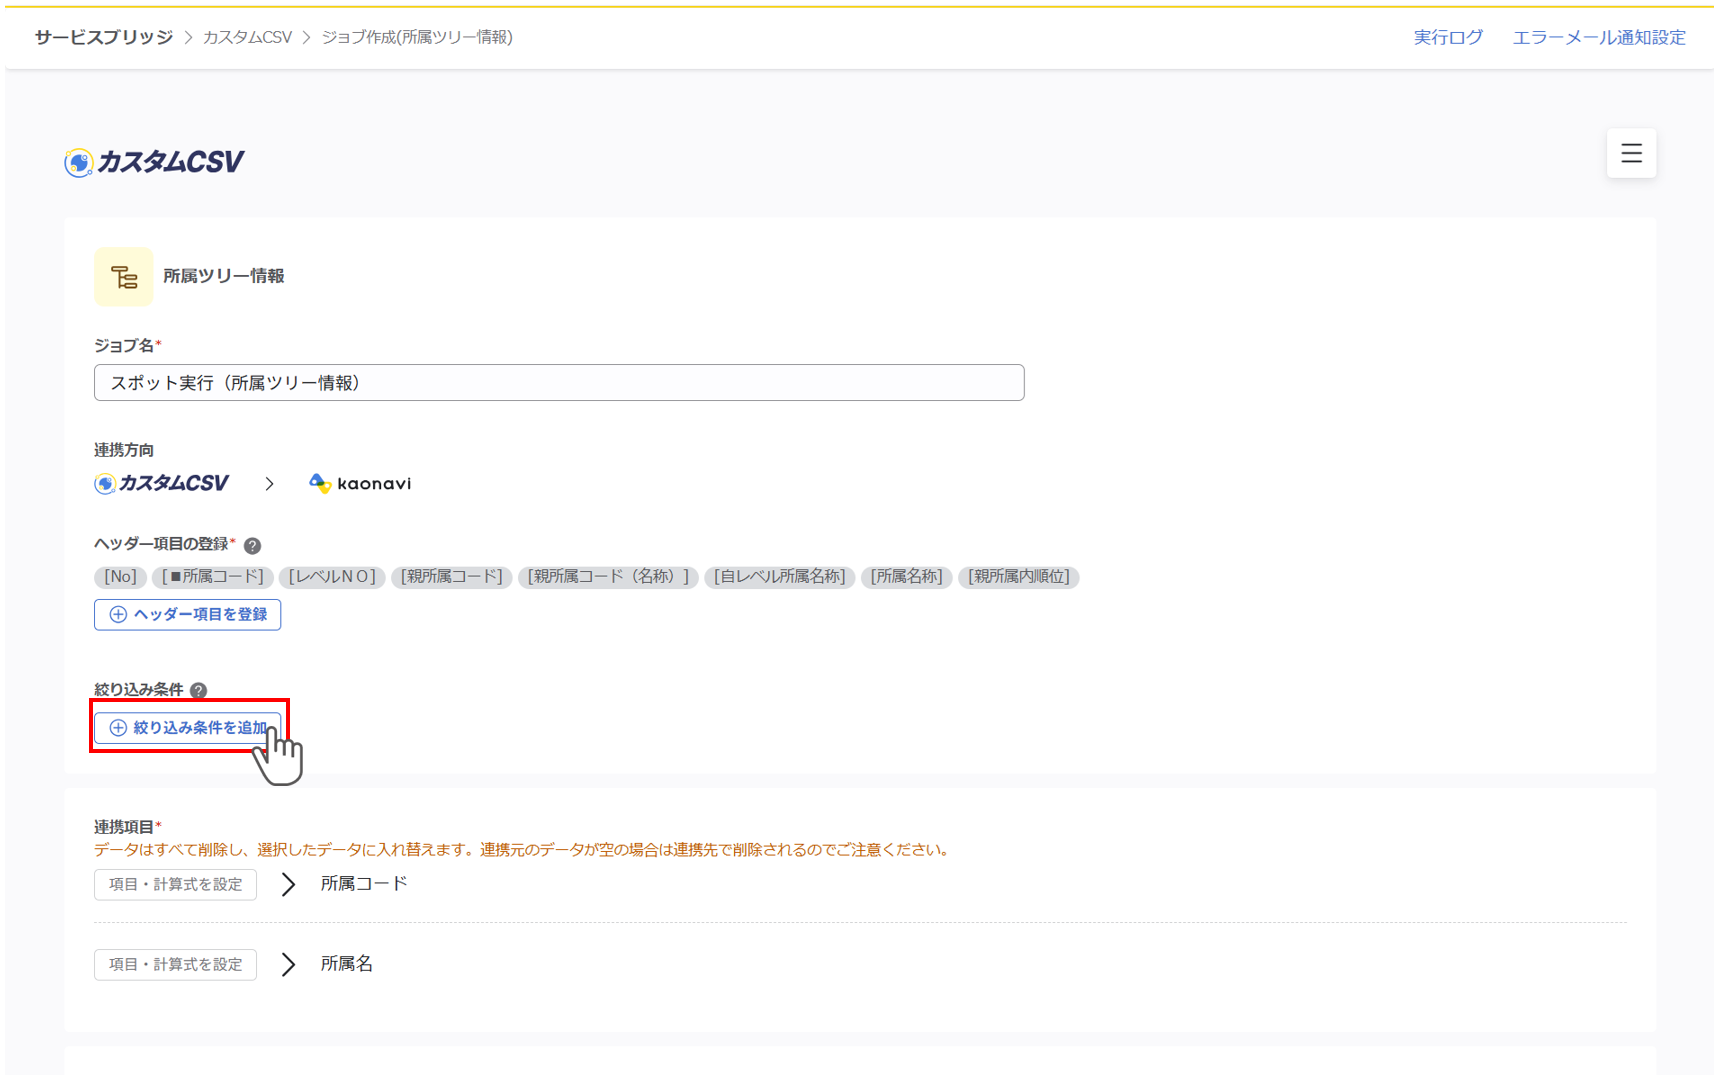Viewport: 1714px width, 1075px height.
Task: Open help tooltip beside ヘッダー項目の登録
Action: (253, 546)
